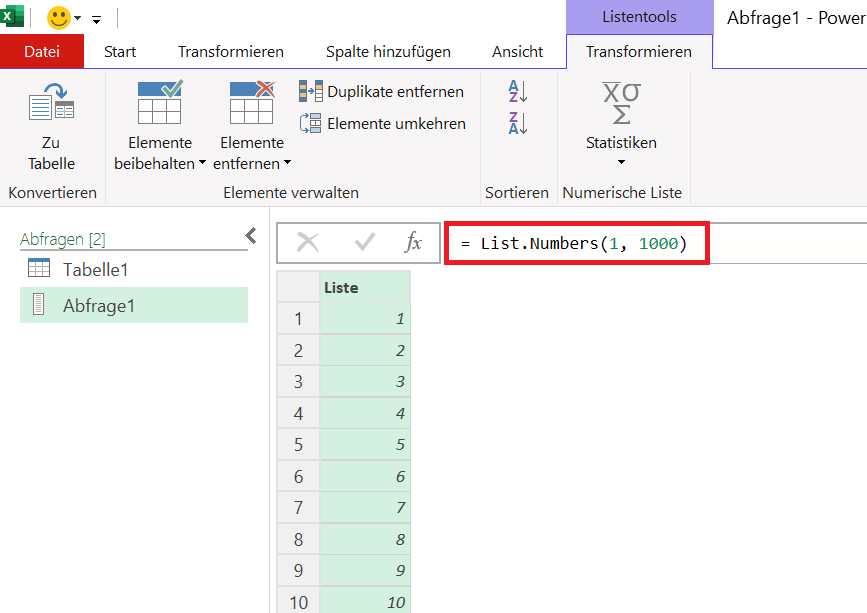Select the Liste column header
Viewport: 867px width, 613px height.
click(365, 287)
